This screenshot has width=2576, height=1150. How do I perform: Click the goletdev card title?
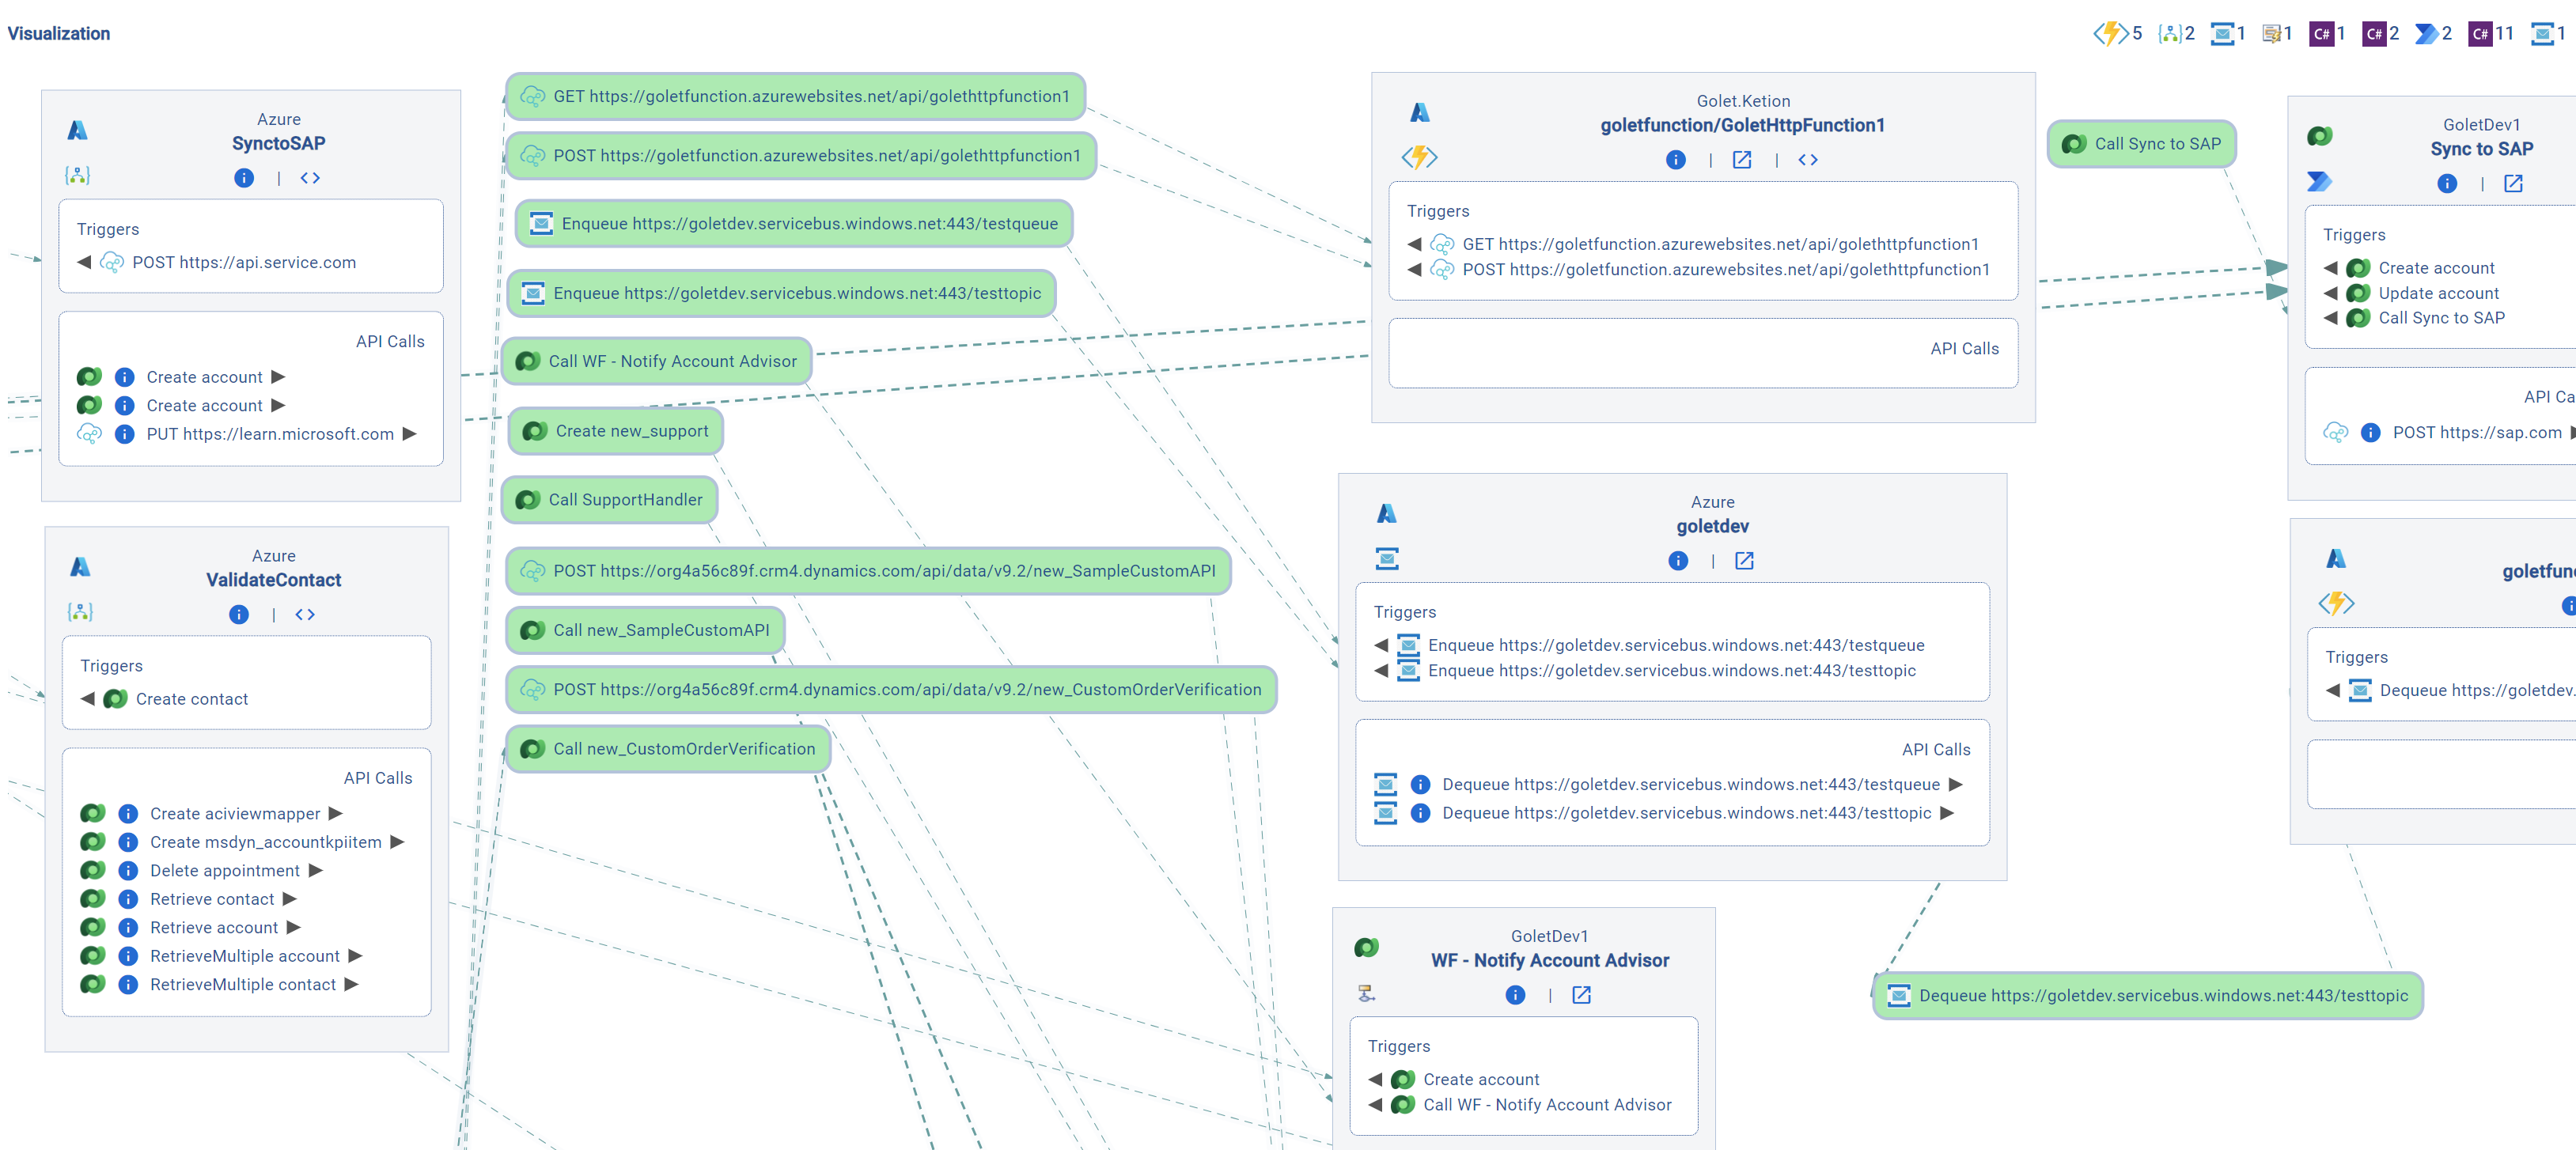click(x=1712, y=526)
